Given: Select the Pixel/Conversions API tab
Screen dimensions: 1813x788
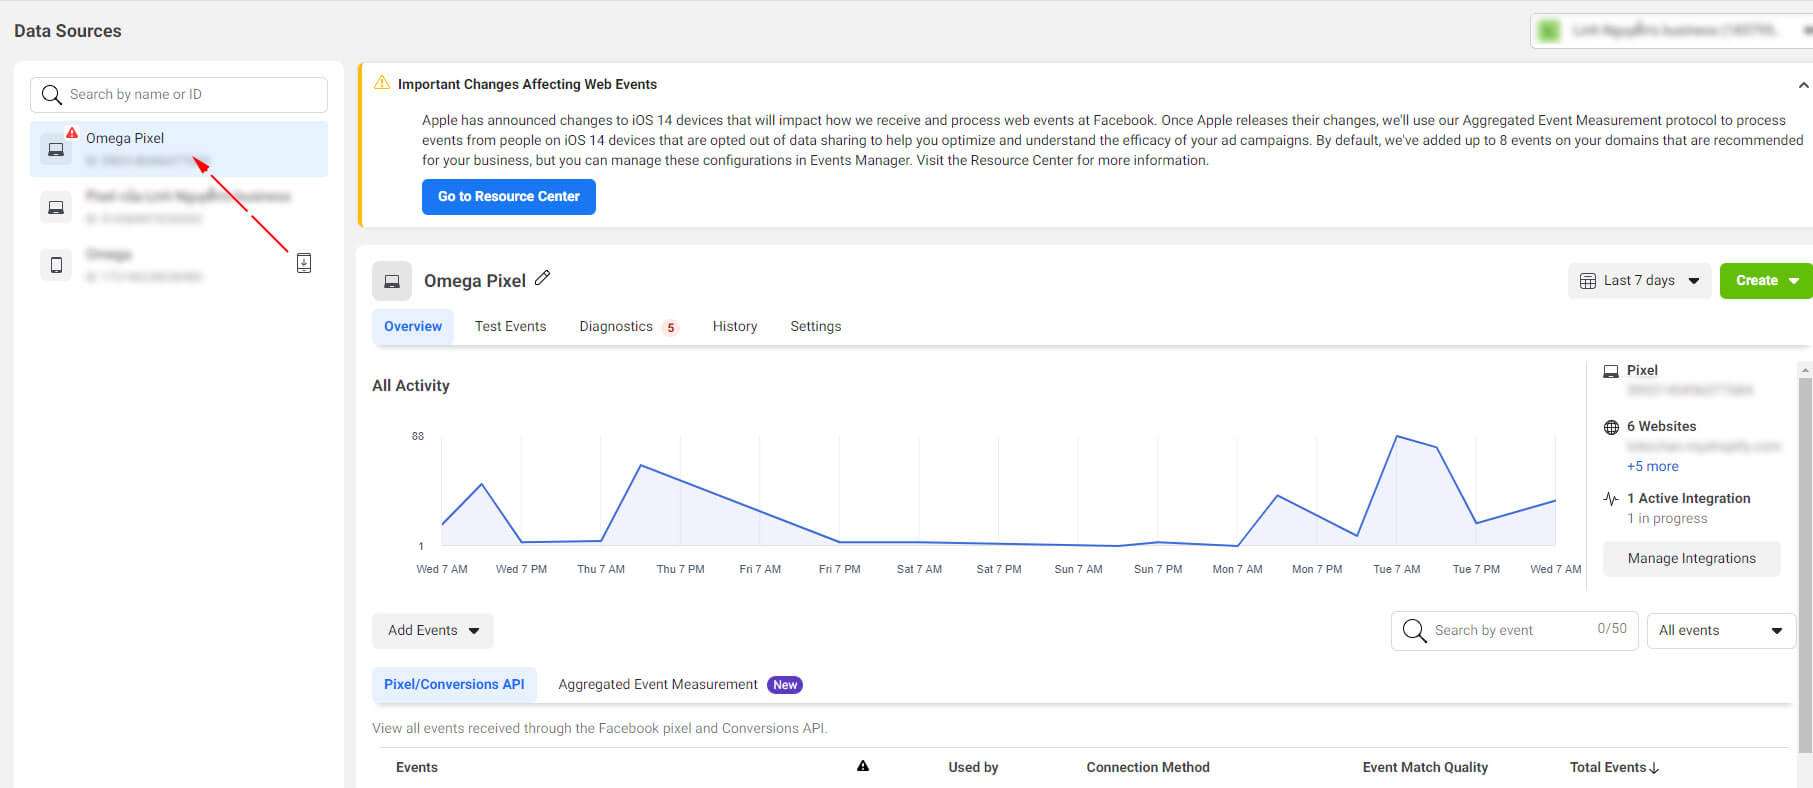Looking at the screenshot, I should (x=454, y=685).
